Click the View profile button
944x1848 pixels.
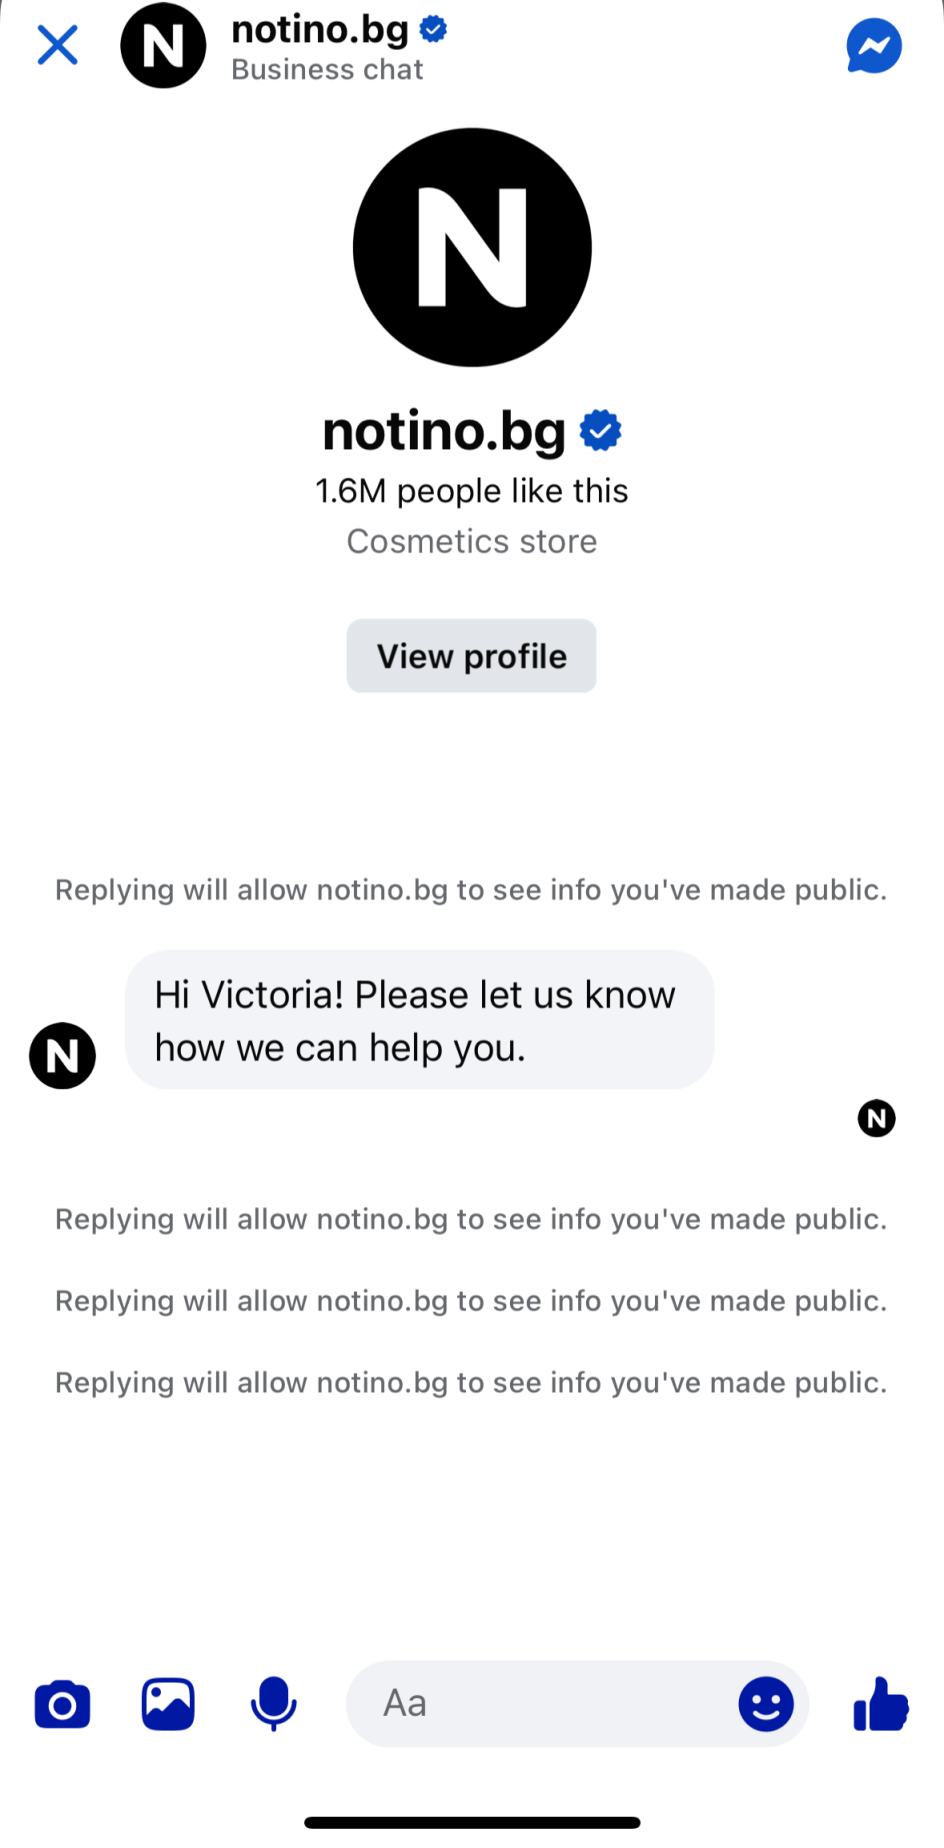(471, 656)
